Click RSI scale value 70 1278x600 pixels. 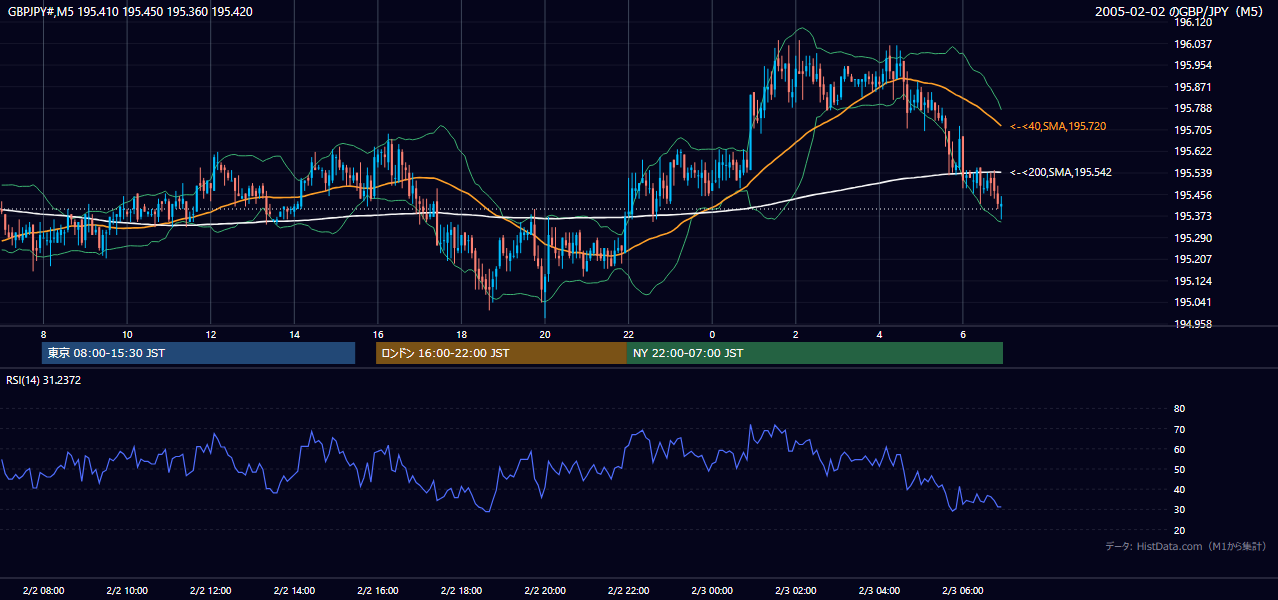(x=1179, y=429)
